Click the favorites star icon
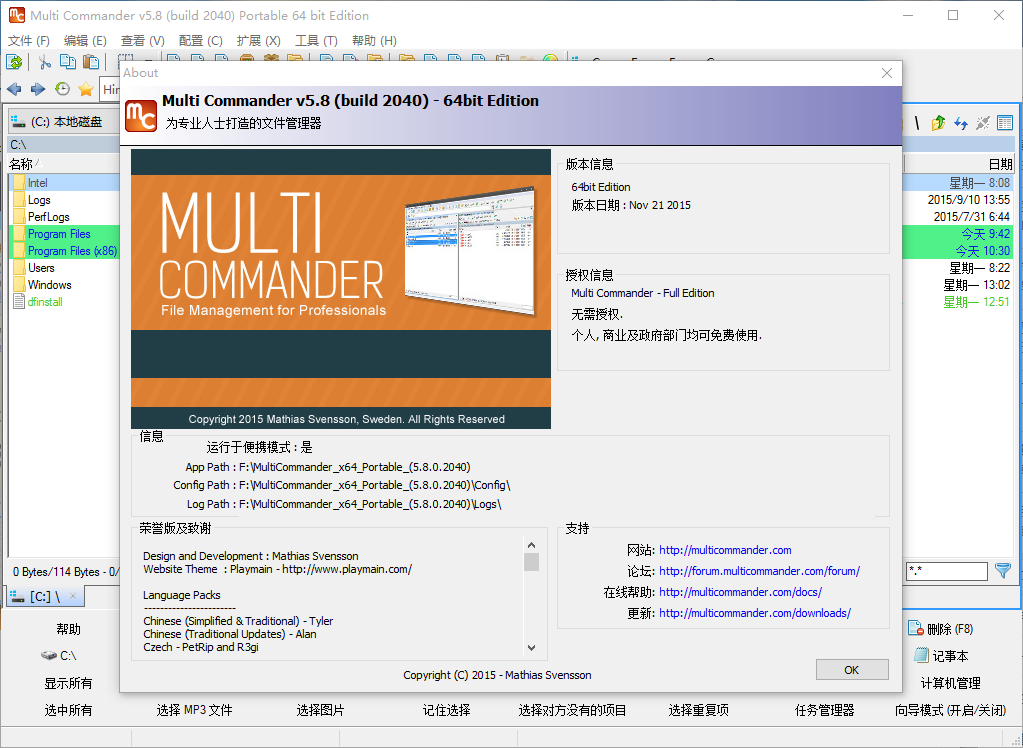This screenshot has height=748, width=1023. click(86, 89)
